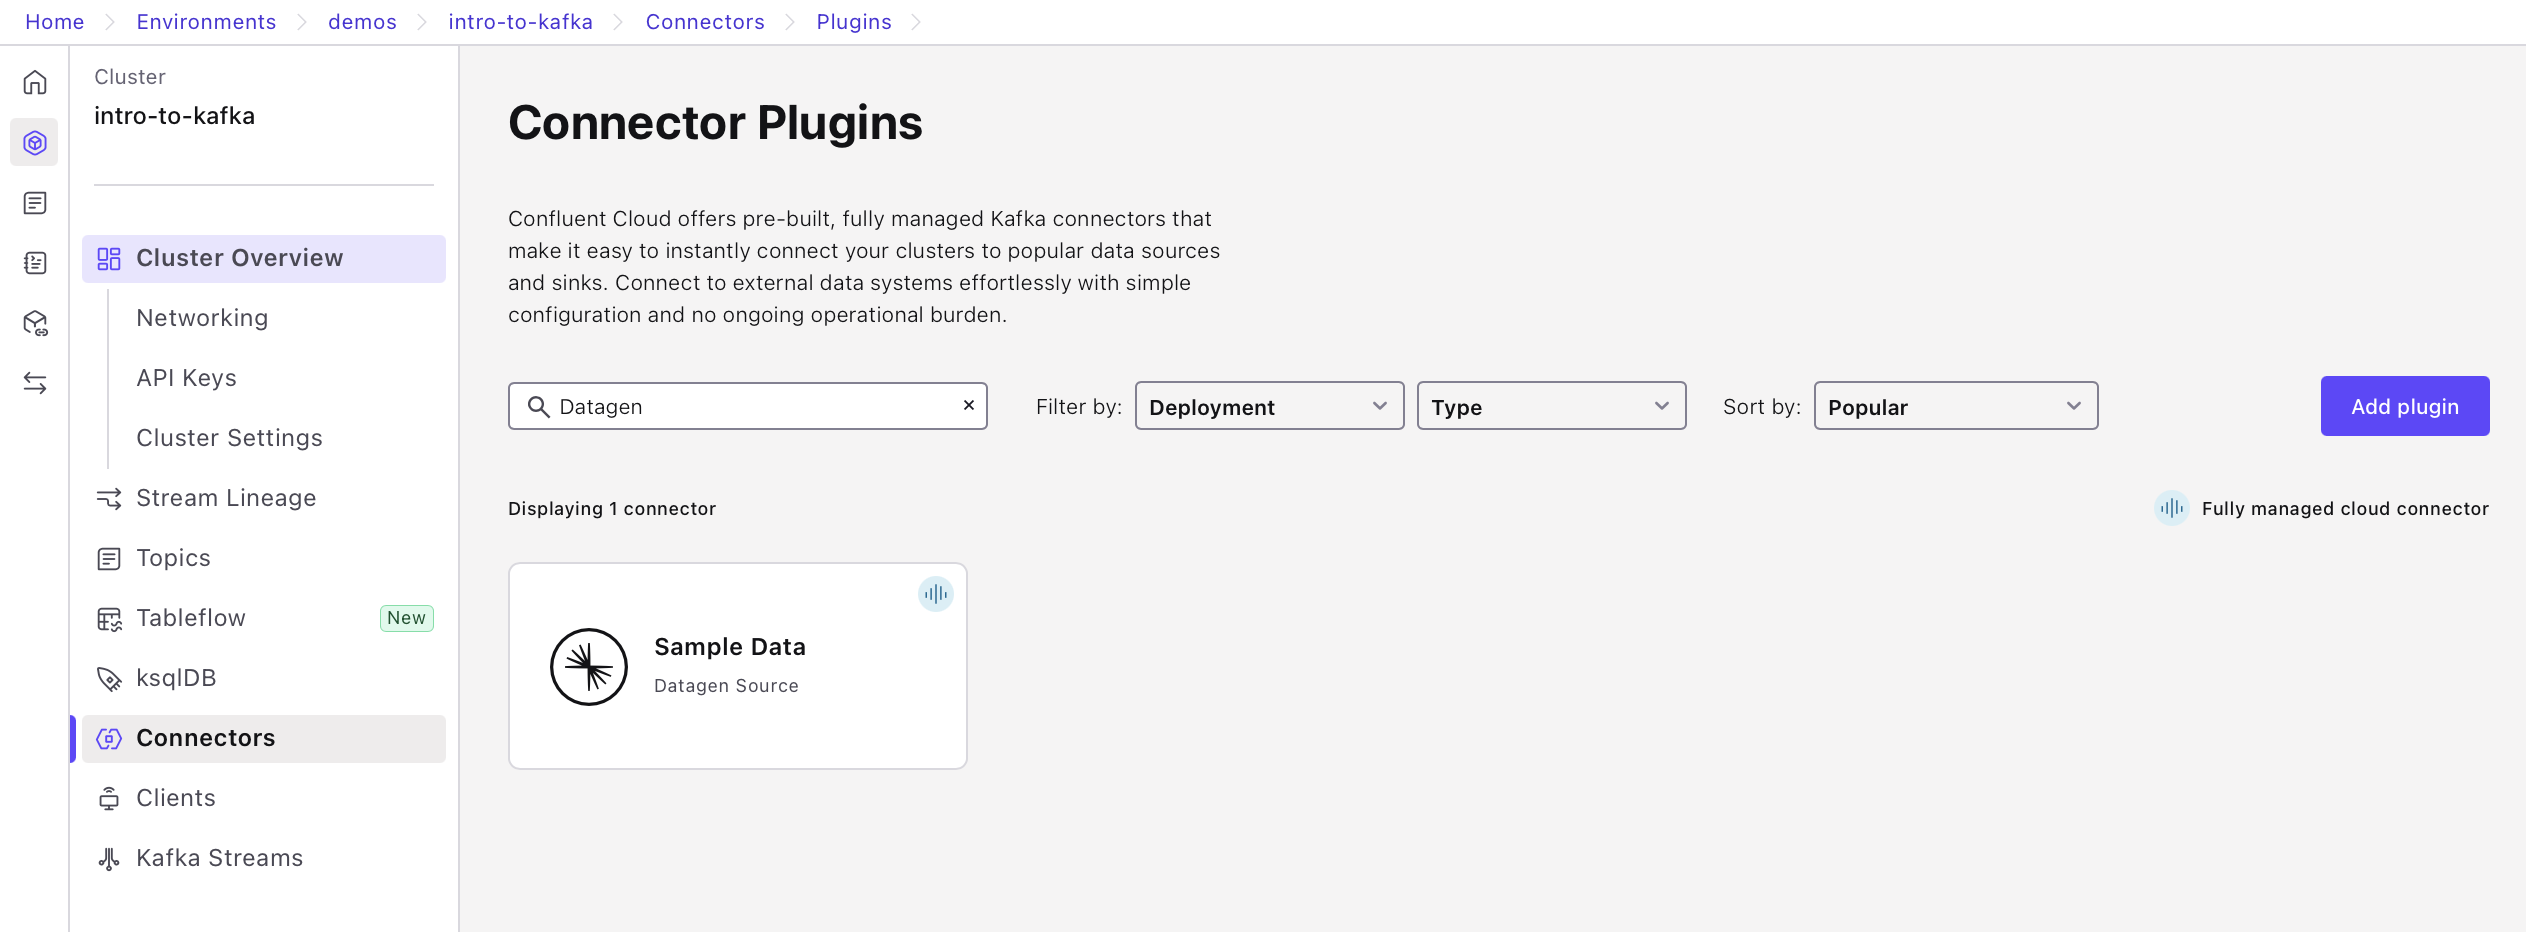Clear the Datagen search text

coord(969,405)
